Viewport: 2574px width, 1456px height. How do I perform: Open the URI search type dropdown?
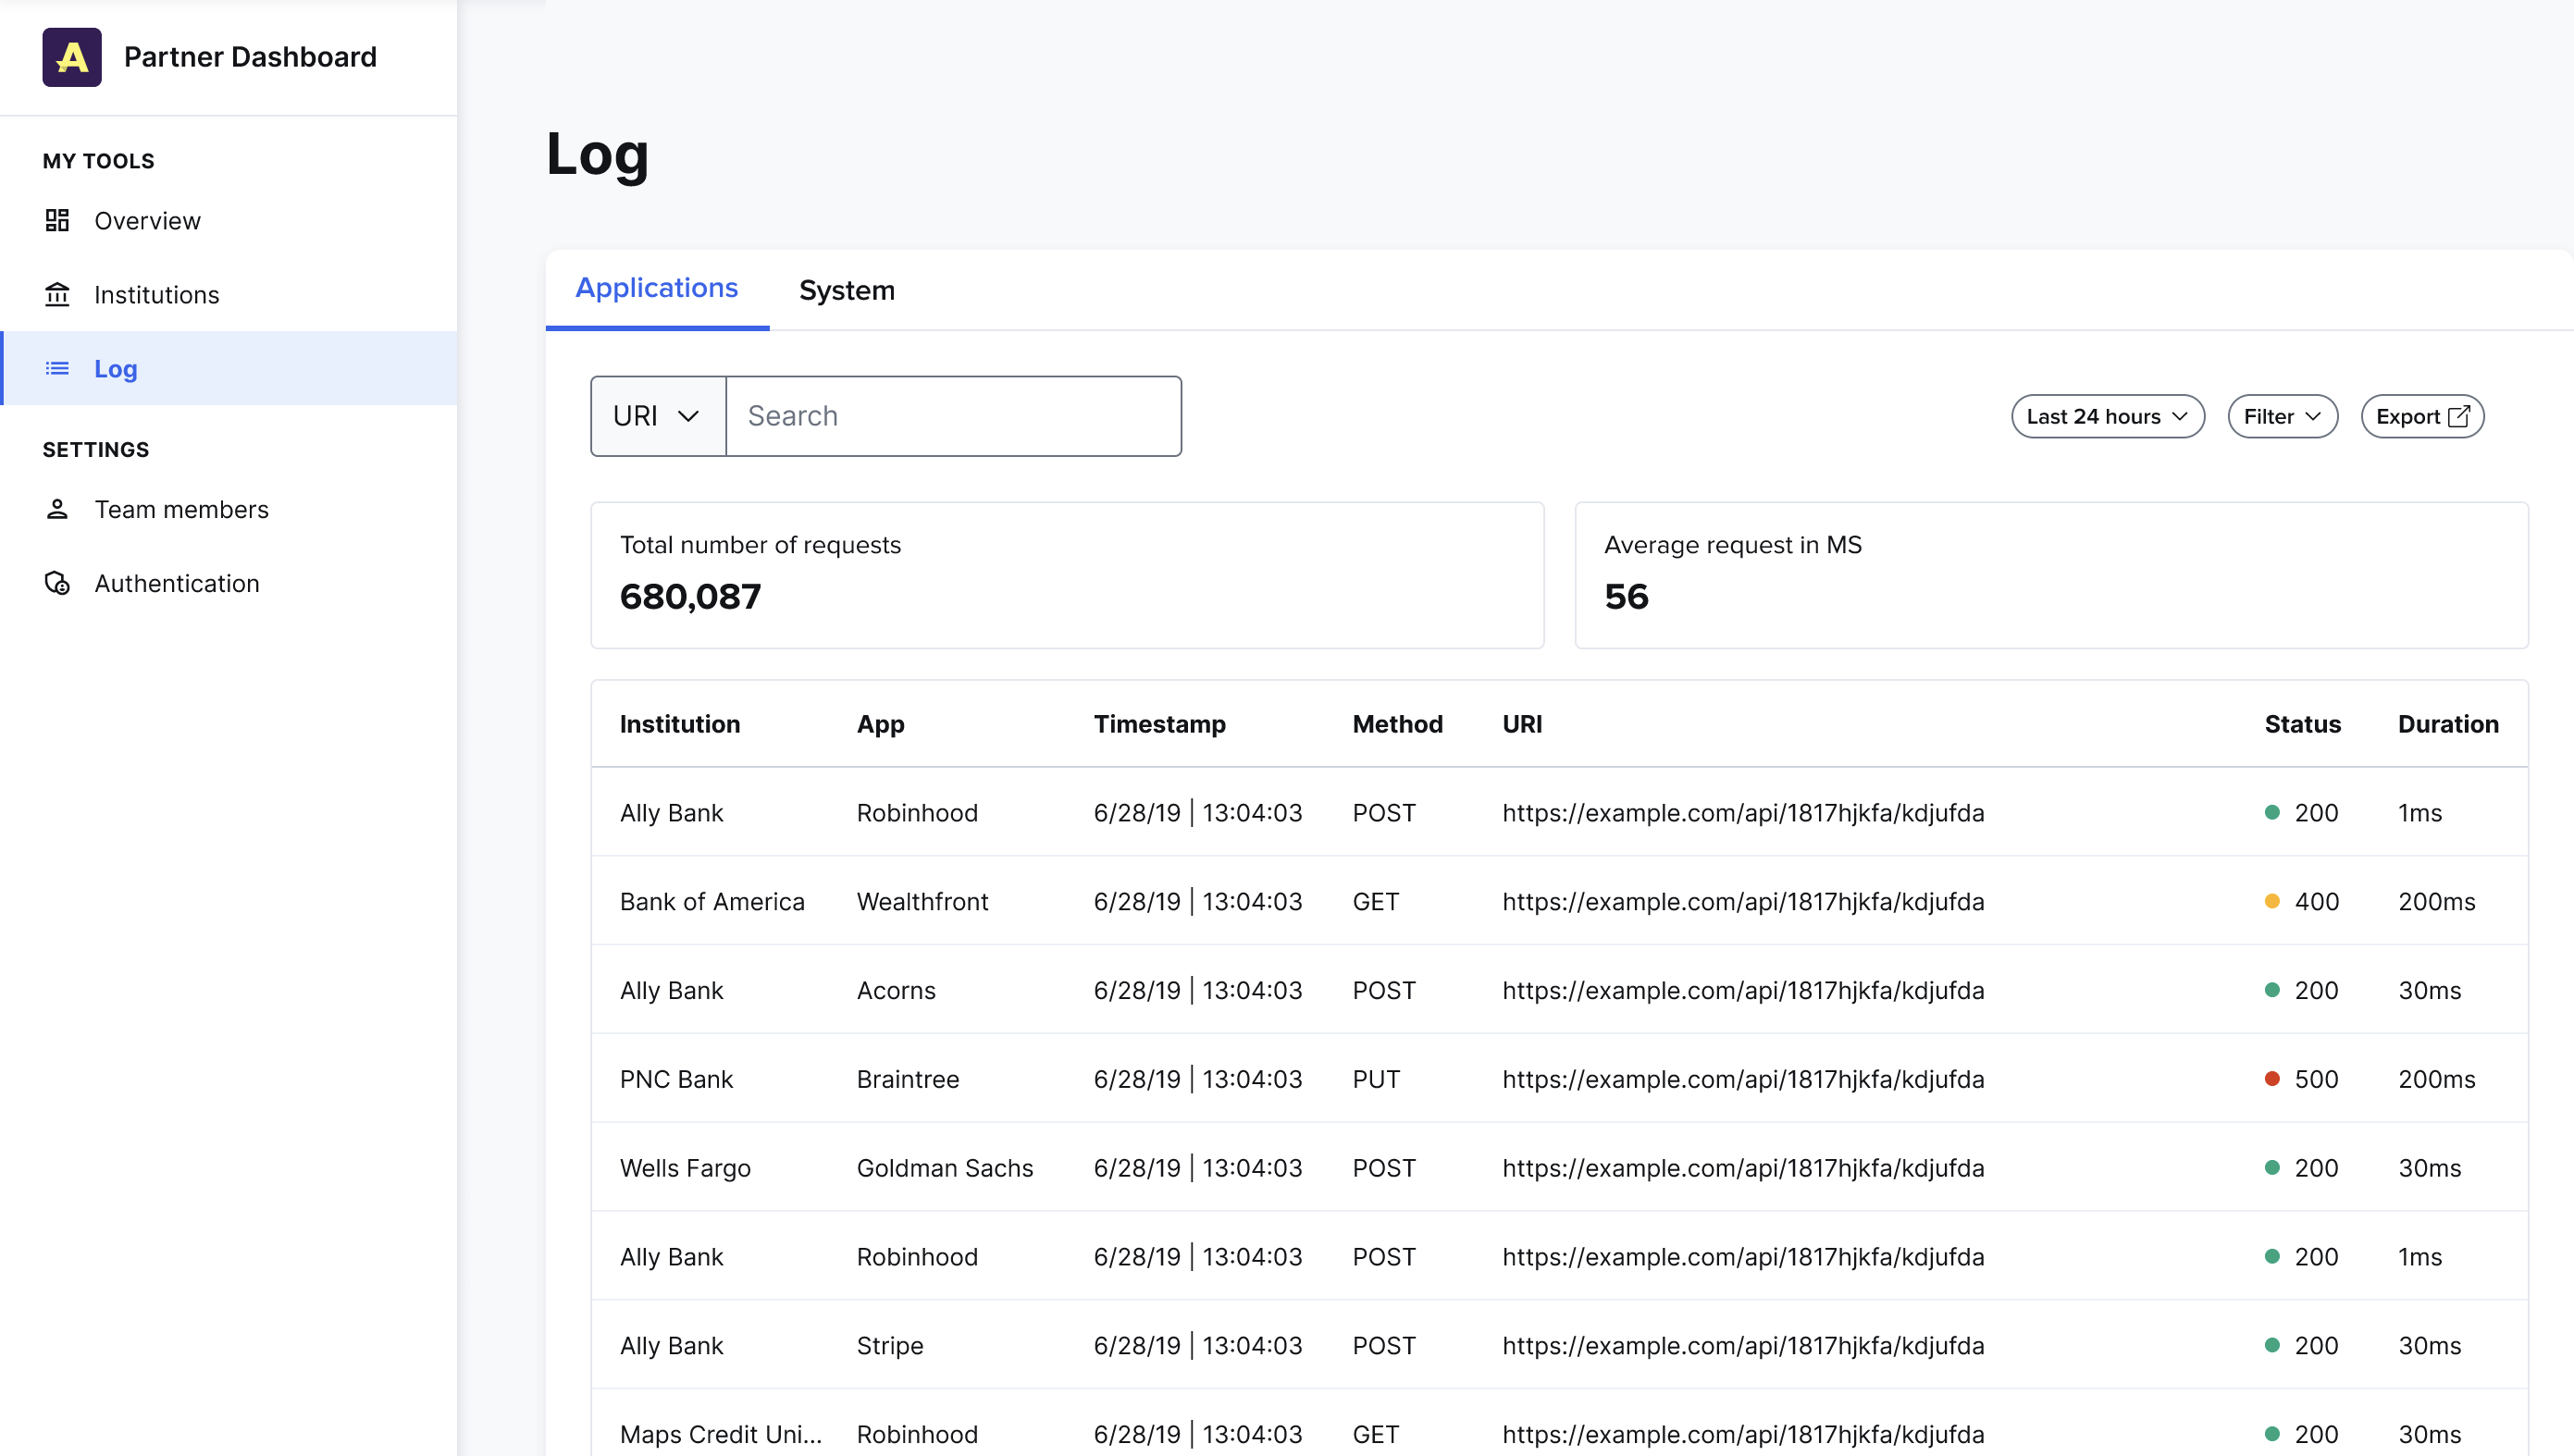click(x=657, y=415)
